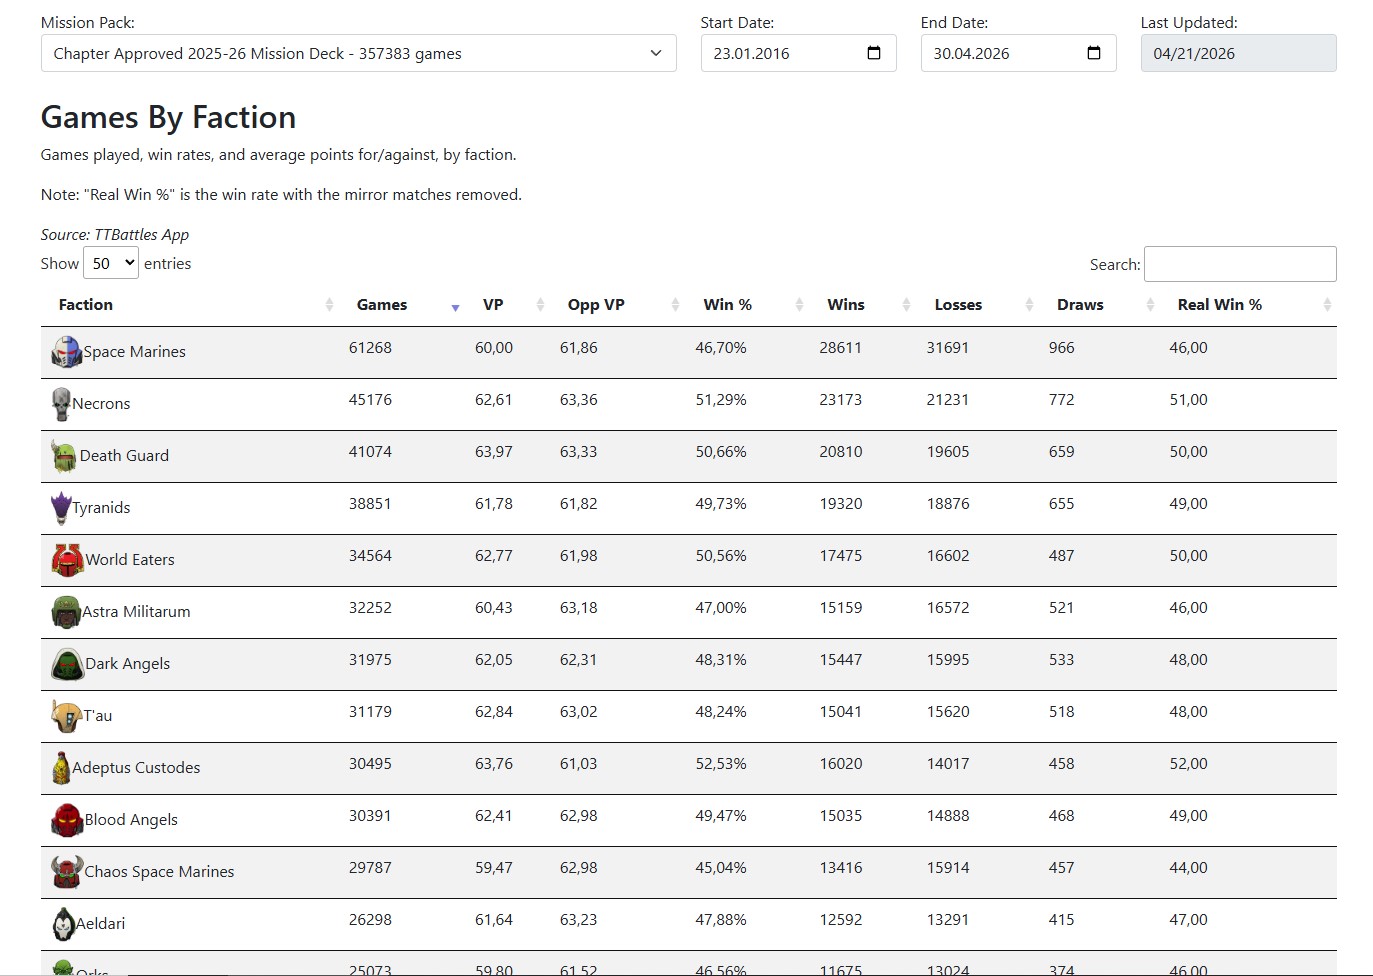Click Dark Angels Opp VP value 62,31
The image size is (1373, 976).
(579, 660)
